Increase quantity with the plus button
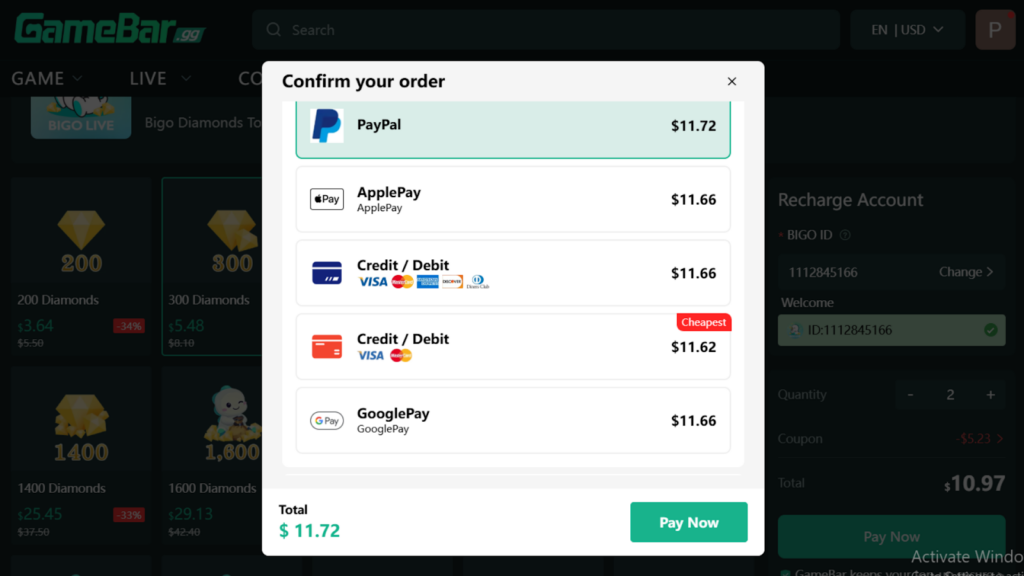This screenshot has width=1024, height=576. click(990, 395)
